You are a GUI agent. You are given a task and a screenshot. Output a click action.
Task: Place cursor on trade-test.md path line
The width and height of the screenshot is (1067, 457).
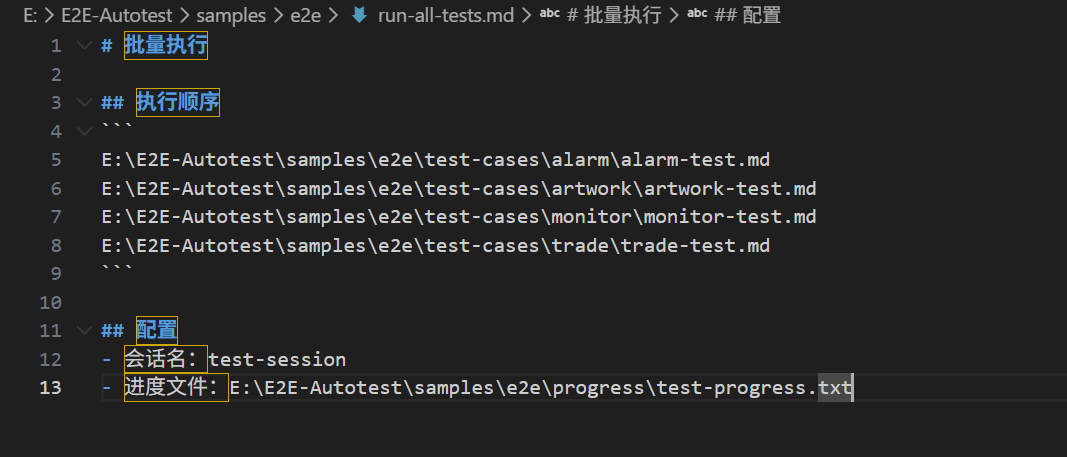[436, 246]
